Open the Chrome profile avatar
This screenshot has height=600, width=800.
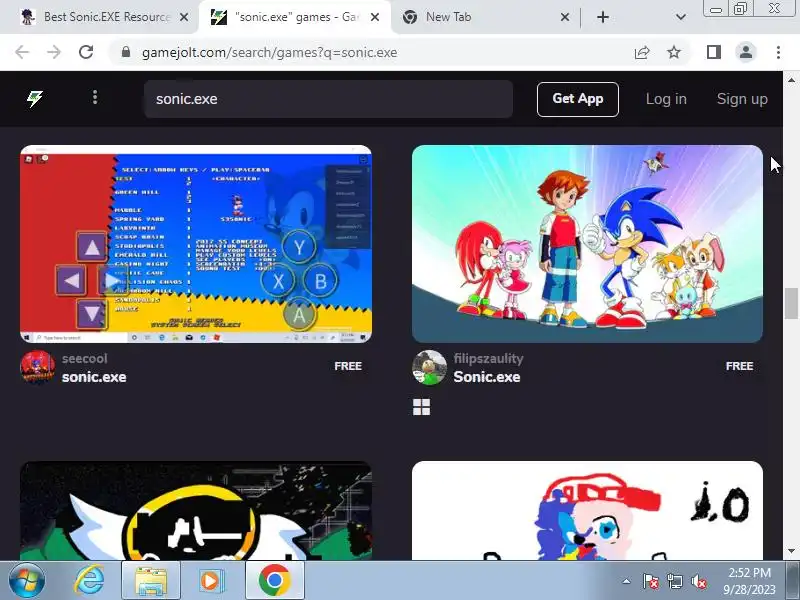tap(745, 52)
